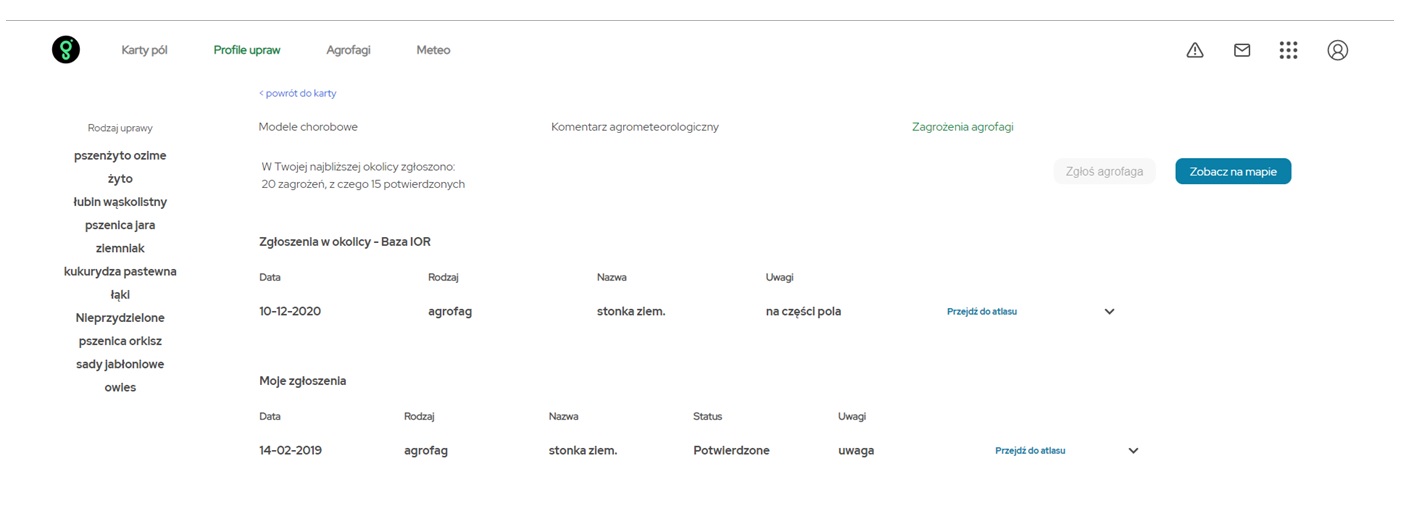This screenshot has height=520, width=1403.
Task: Click the Zobacz na mapie button
Action: 1233,171
